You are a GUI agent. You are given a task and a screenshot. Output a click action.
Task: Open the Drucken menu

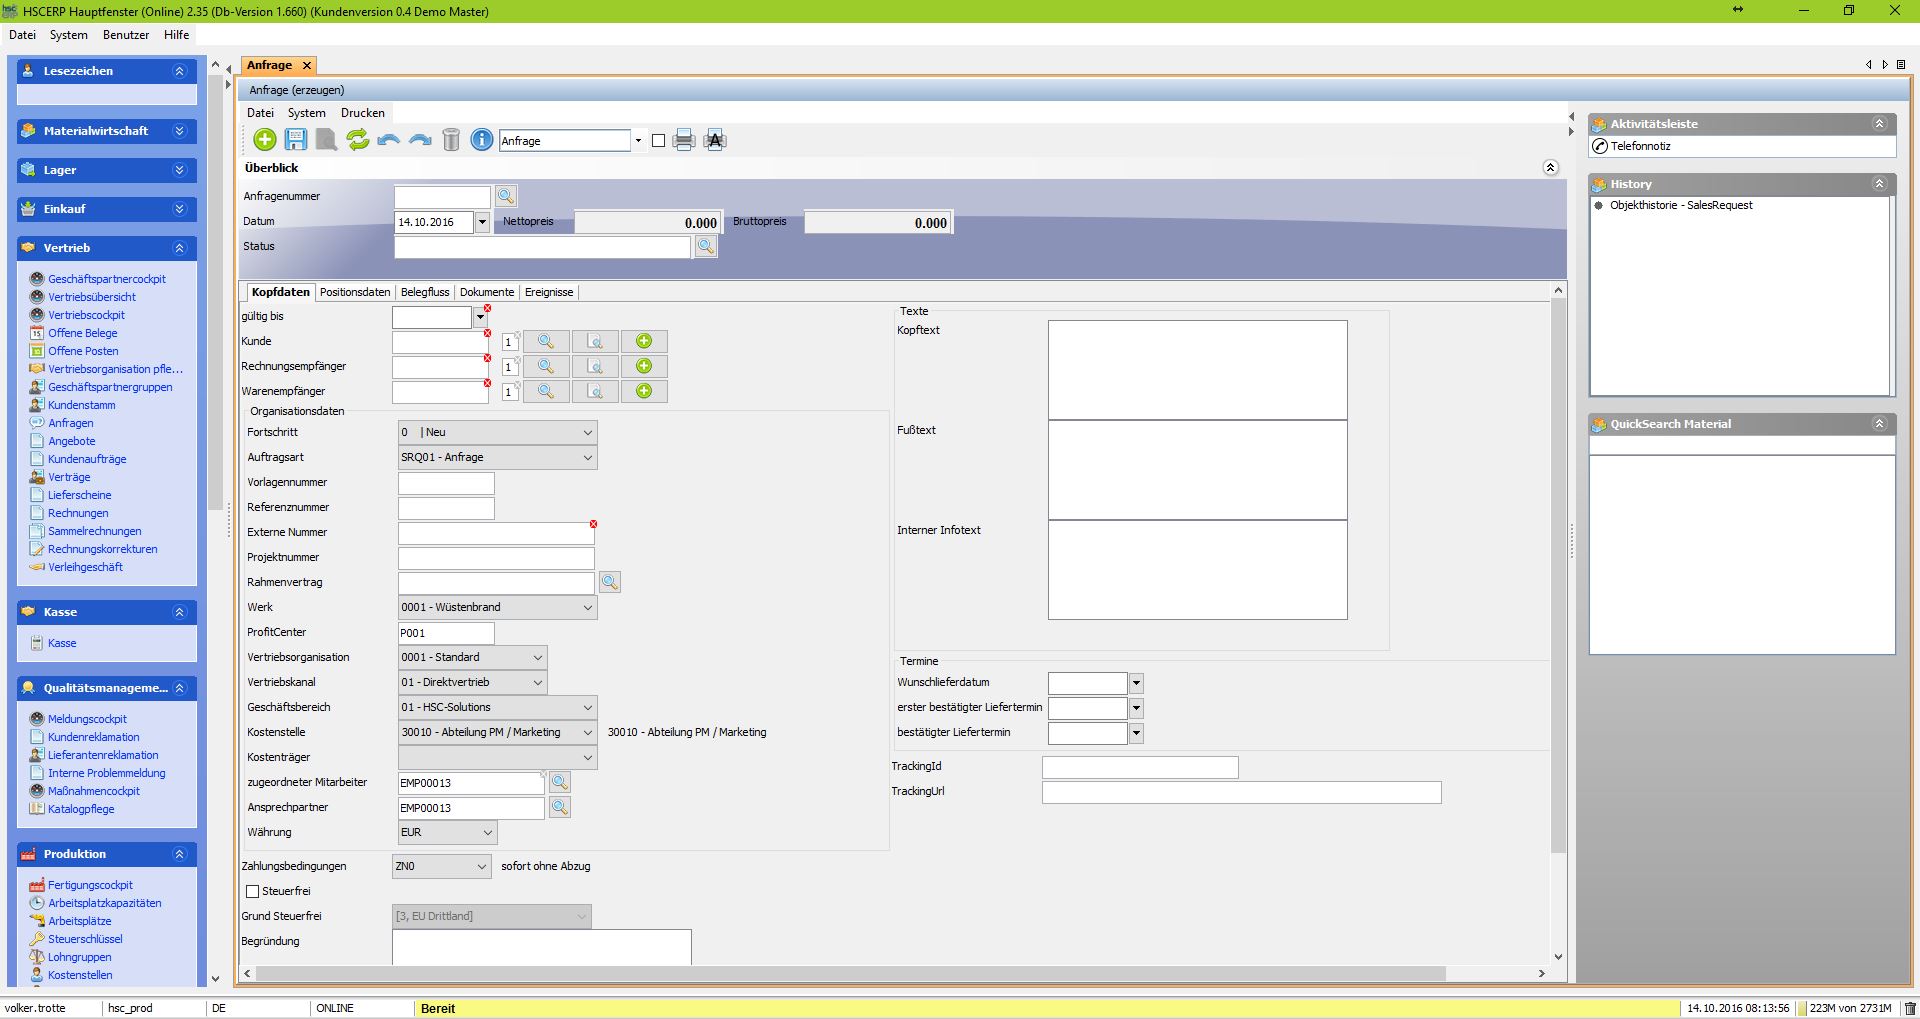point(362,113)
